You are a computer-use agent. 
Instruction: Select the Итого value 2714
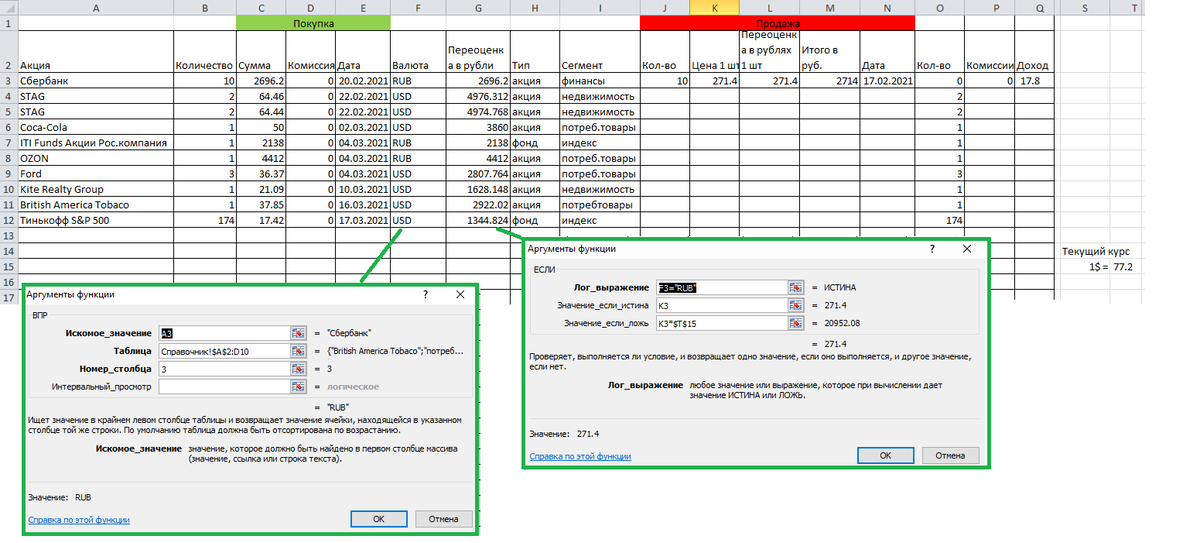(828, 80)
